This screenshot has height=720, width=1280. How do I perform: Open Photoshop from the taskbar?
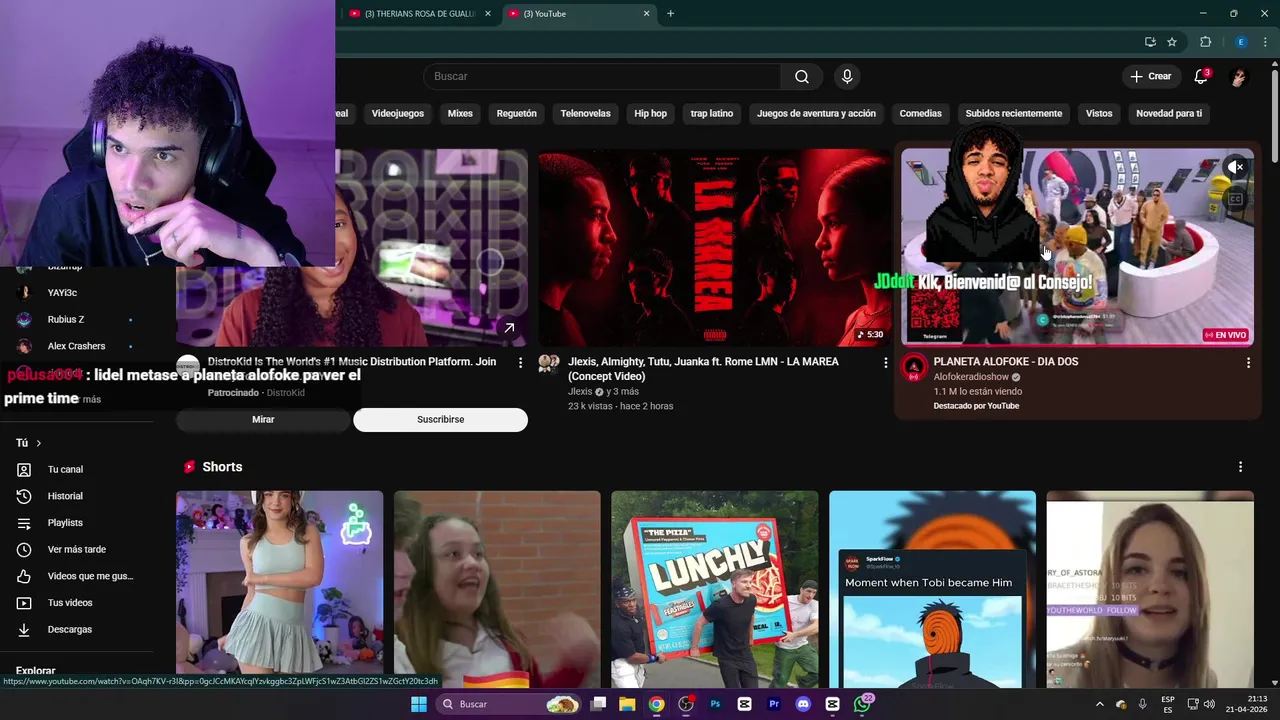tap(715, 704)
